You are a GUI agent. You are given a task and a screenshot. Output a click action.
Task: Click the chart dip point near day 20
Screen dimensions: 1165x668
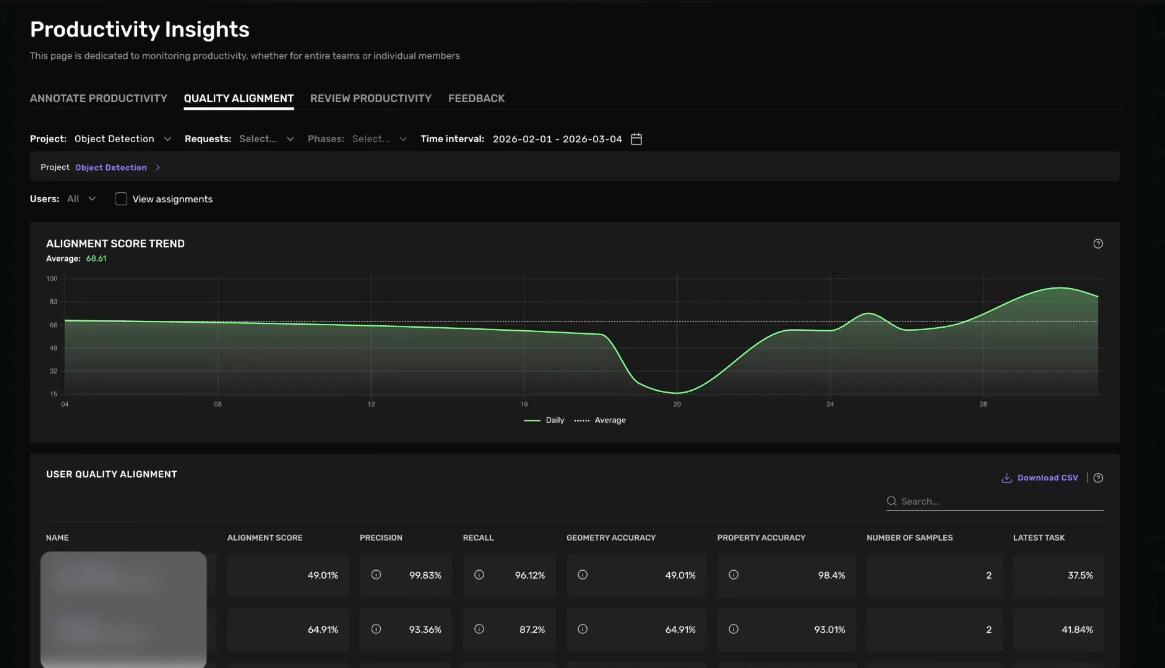click(x=677, y=393)
